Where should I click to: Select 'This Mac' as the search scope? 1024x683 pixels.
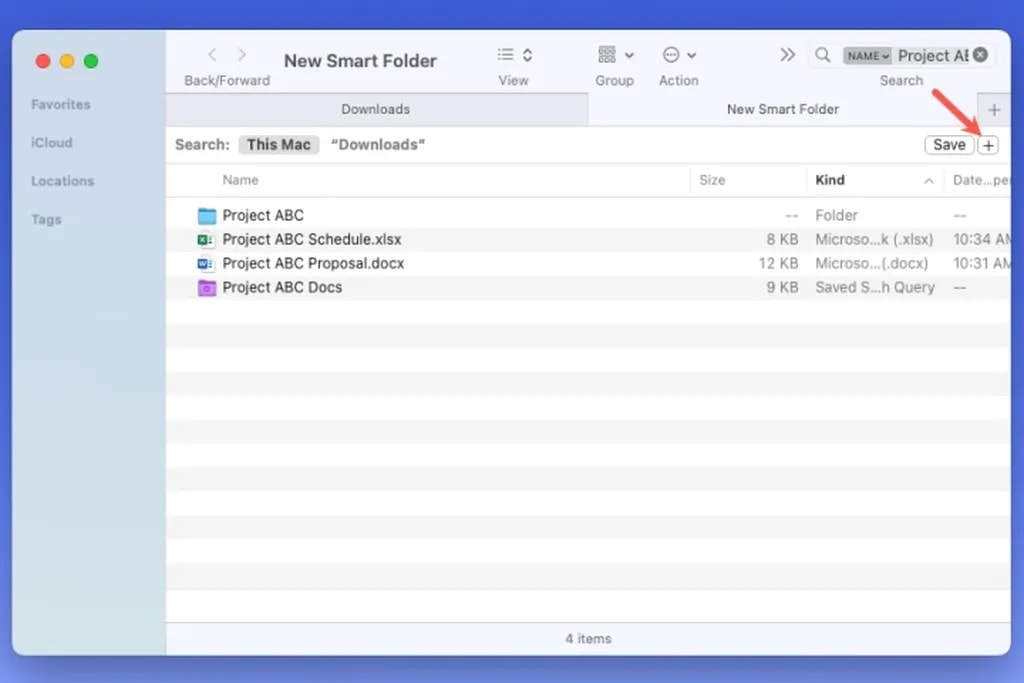[x=278, y=144]
